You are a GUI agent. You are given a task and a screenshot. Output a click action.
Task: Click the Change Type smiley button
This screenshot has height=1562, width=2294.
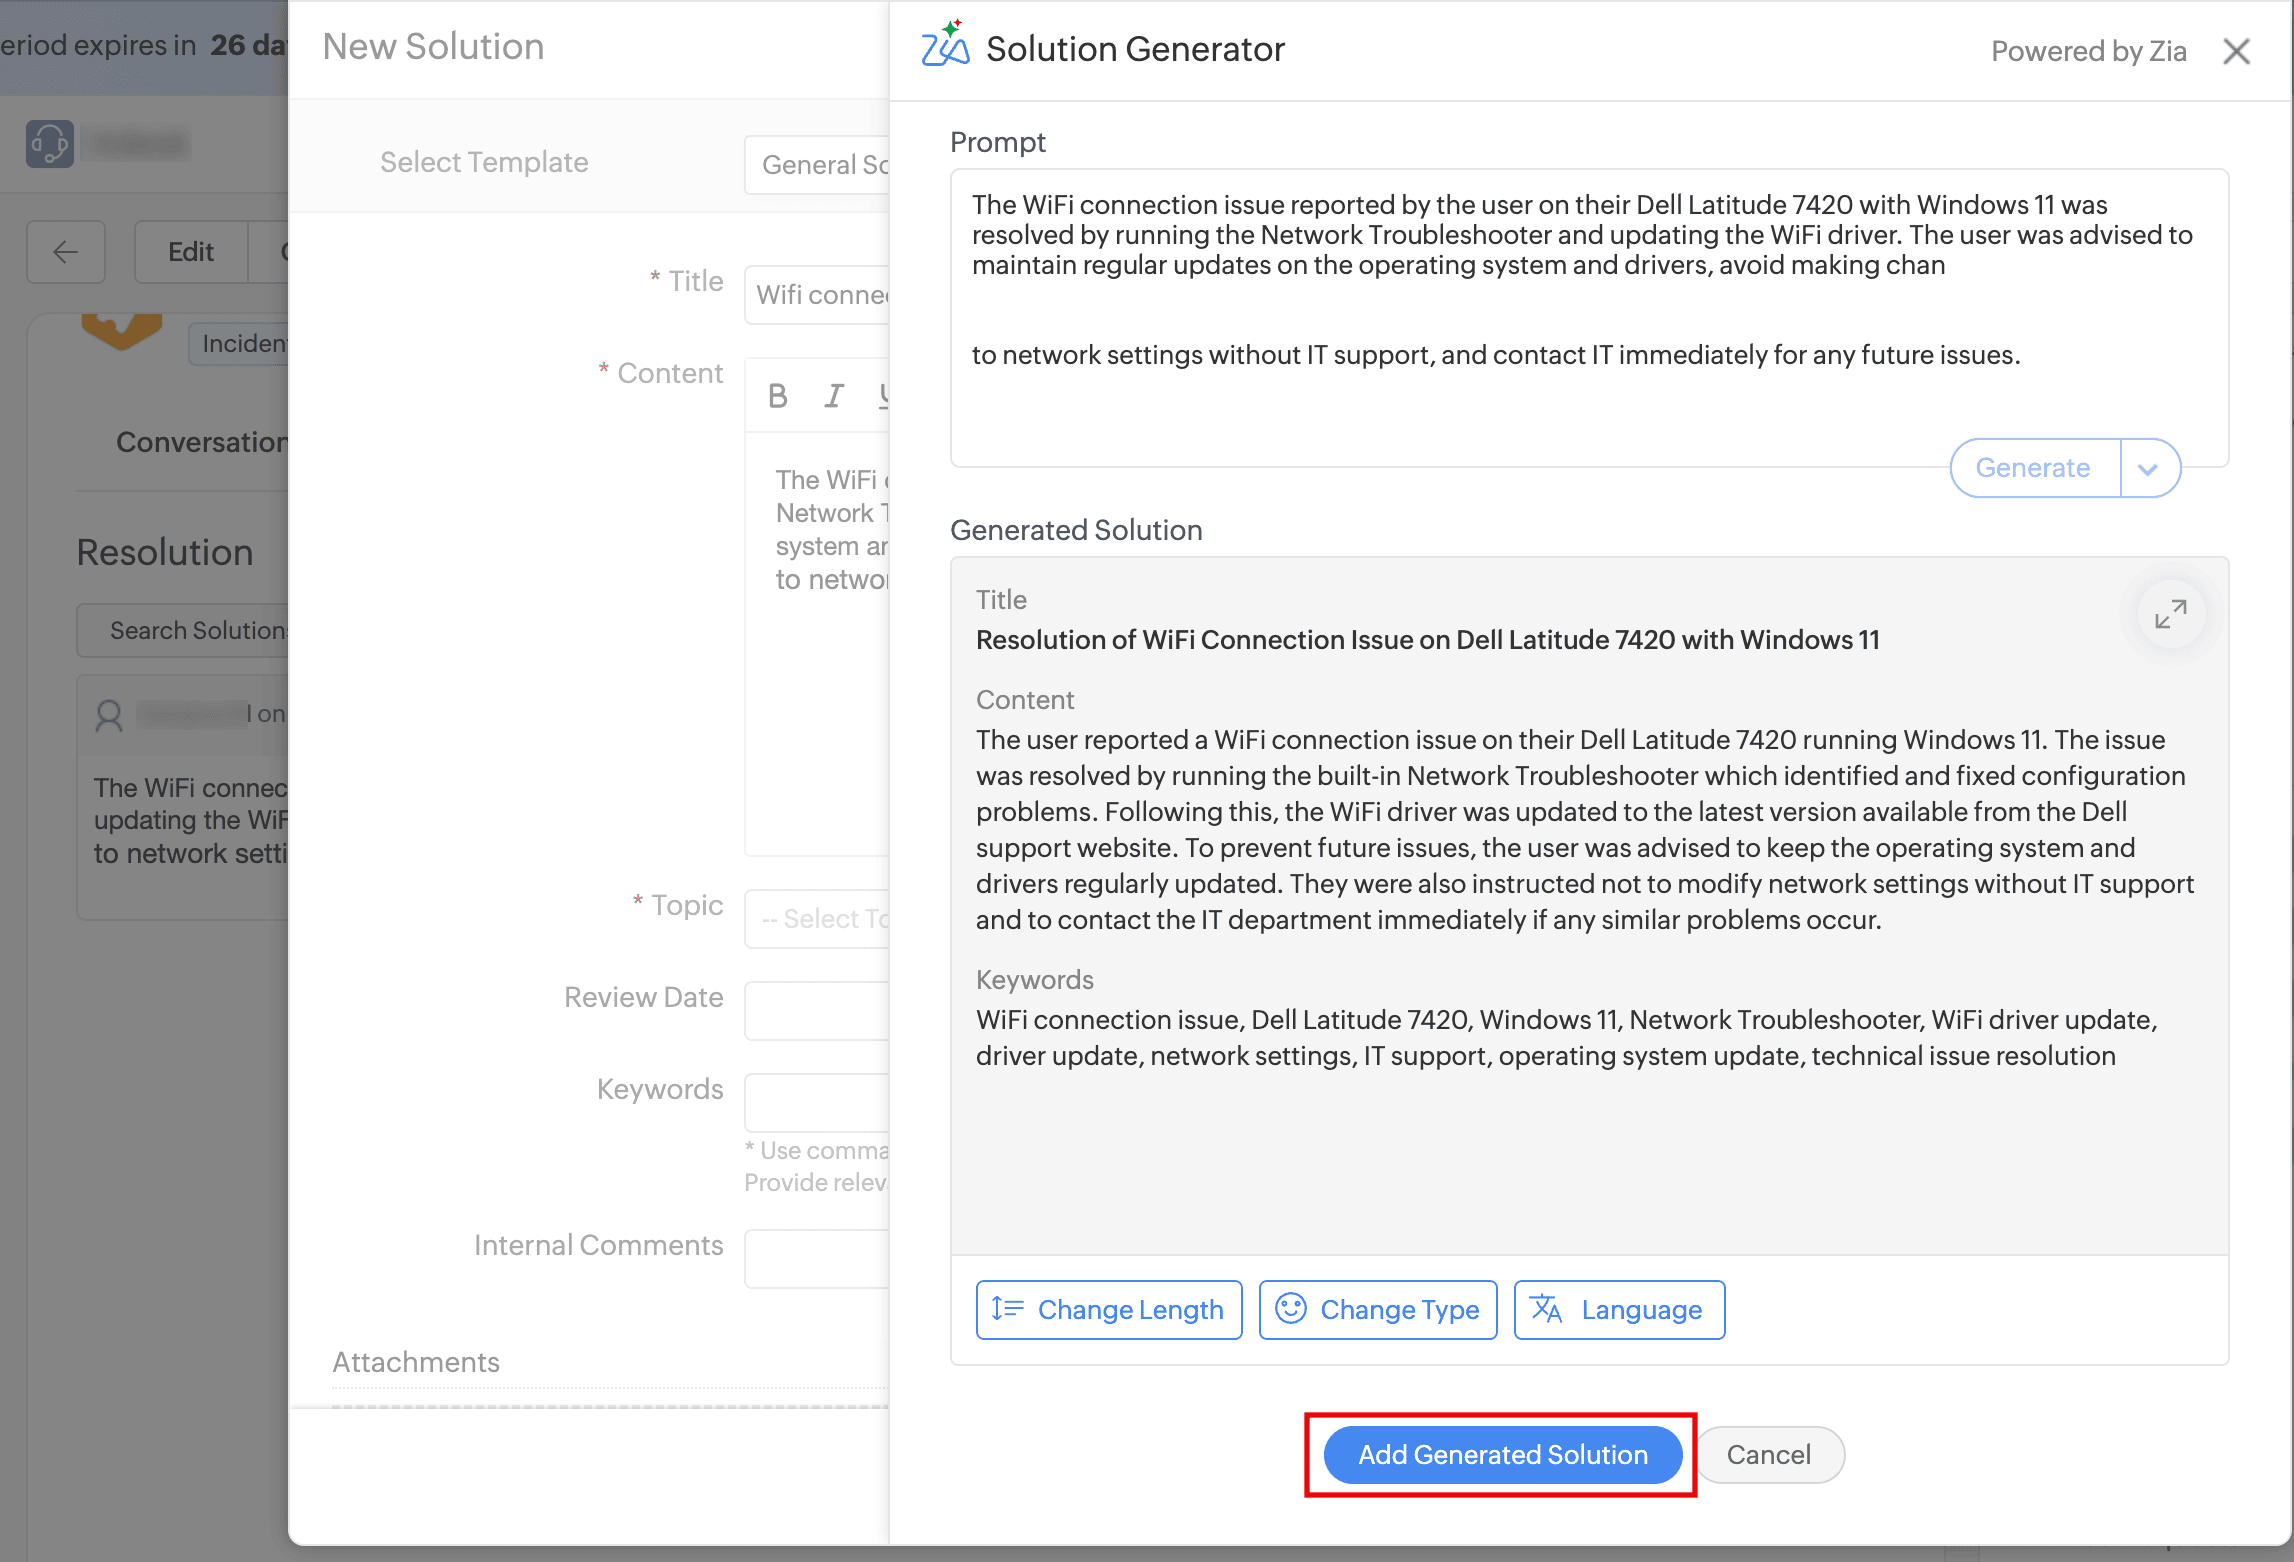click(x=1378, y=1310)
